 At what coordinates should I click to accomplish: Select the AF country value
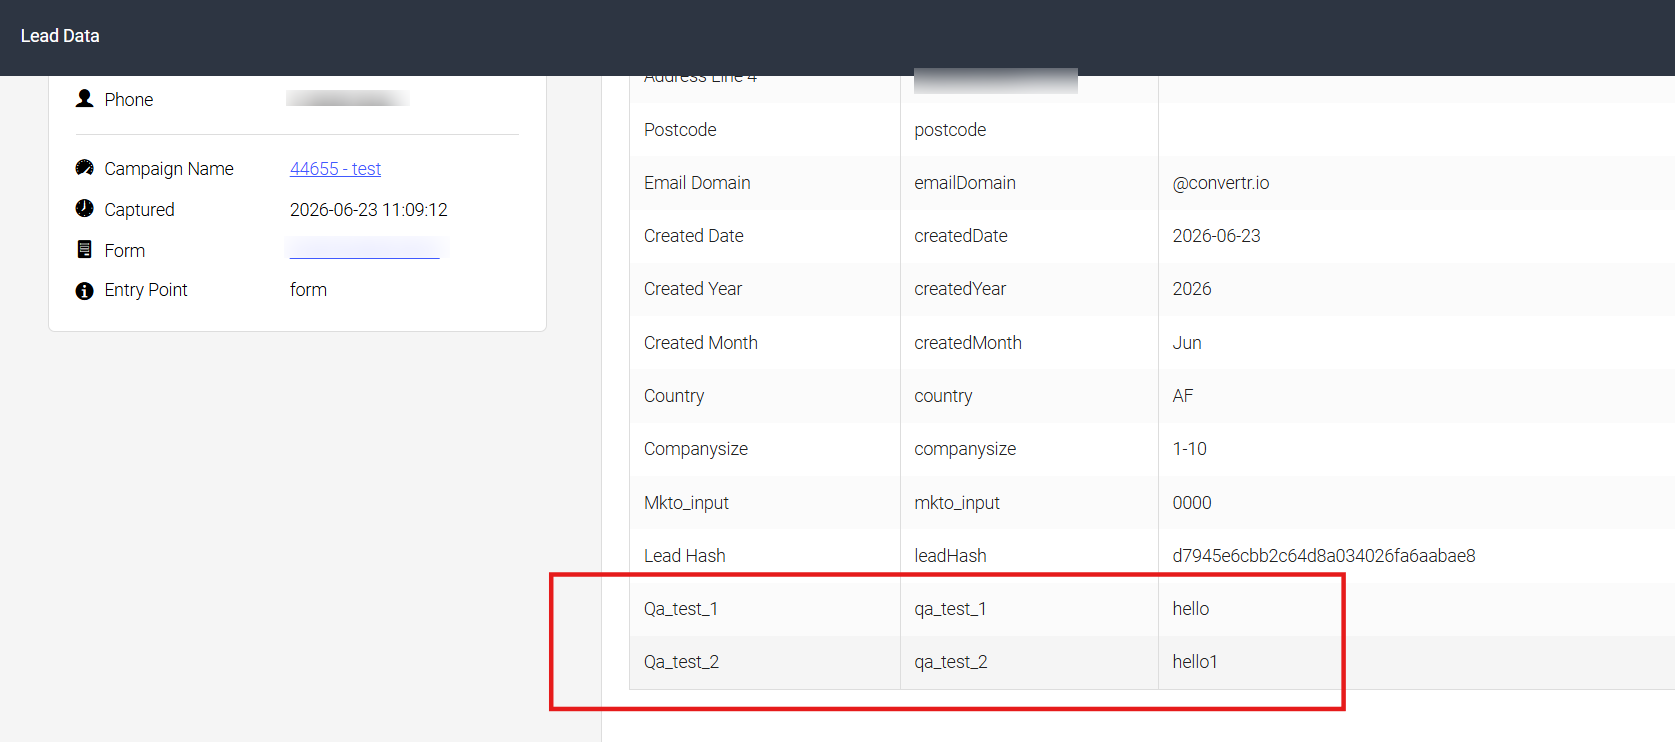click(x=1183, y=396)
